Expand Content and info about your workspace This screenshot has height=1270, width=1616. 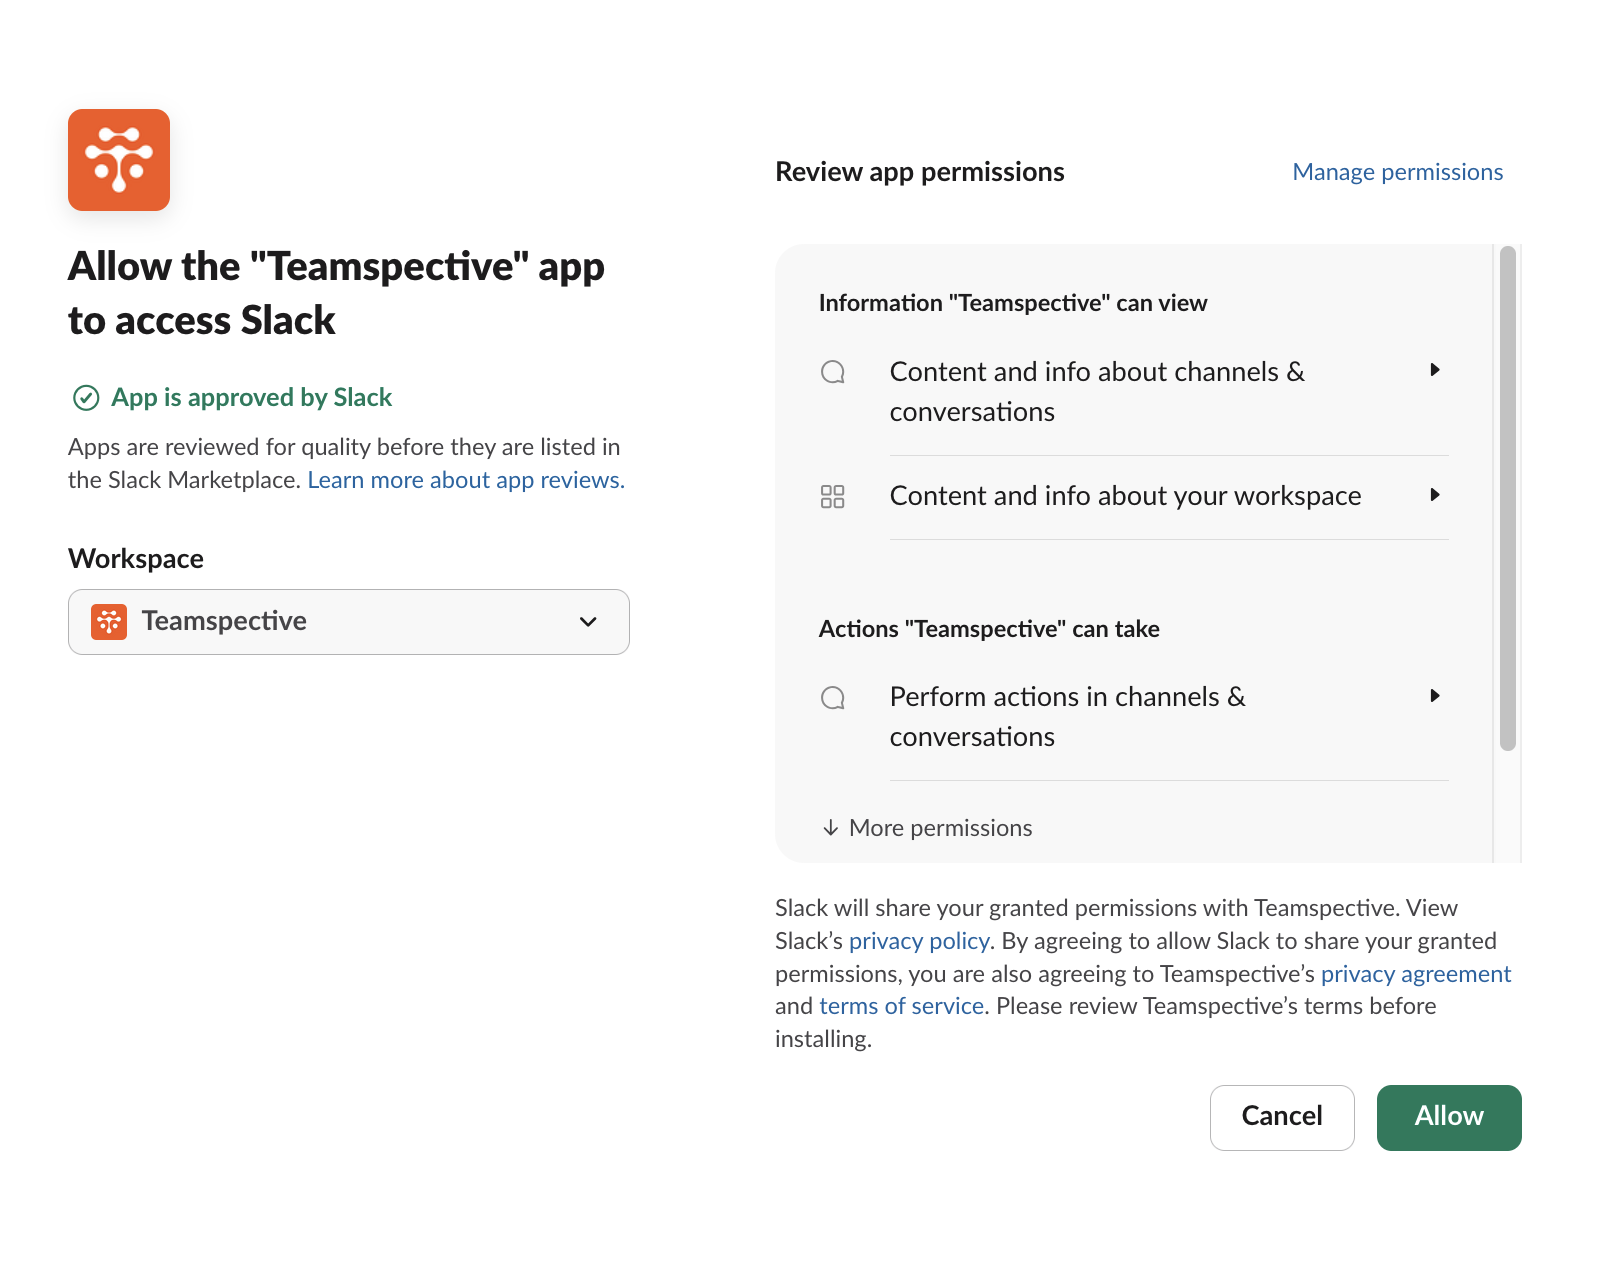[x=1436, y=495]
